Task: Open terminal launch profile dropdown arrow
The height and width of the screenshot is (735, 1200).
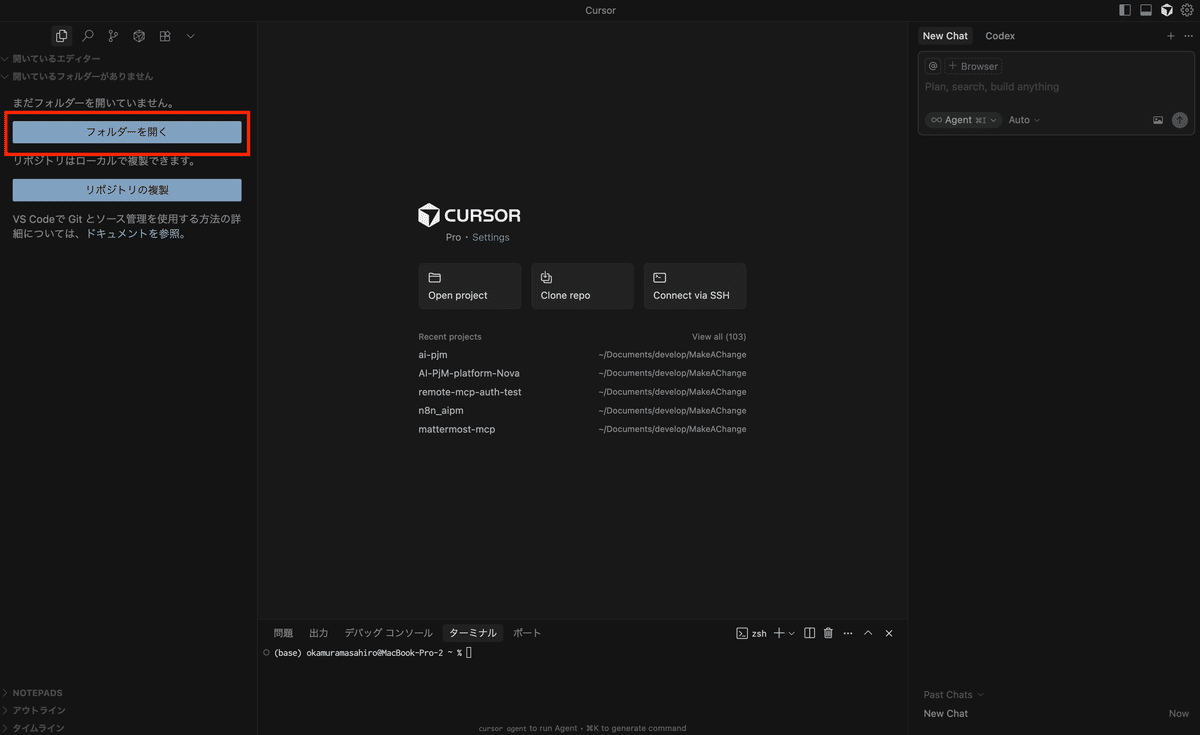Action: [792, 633]
